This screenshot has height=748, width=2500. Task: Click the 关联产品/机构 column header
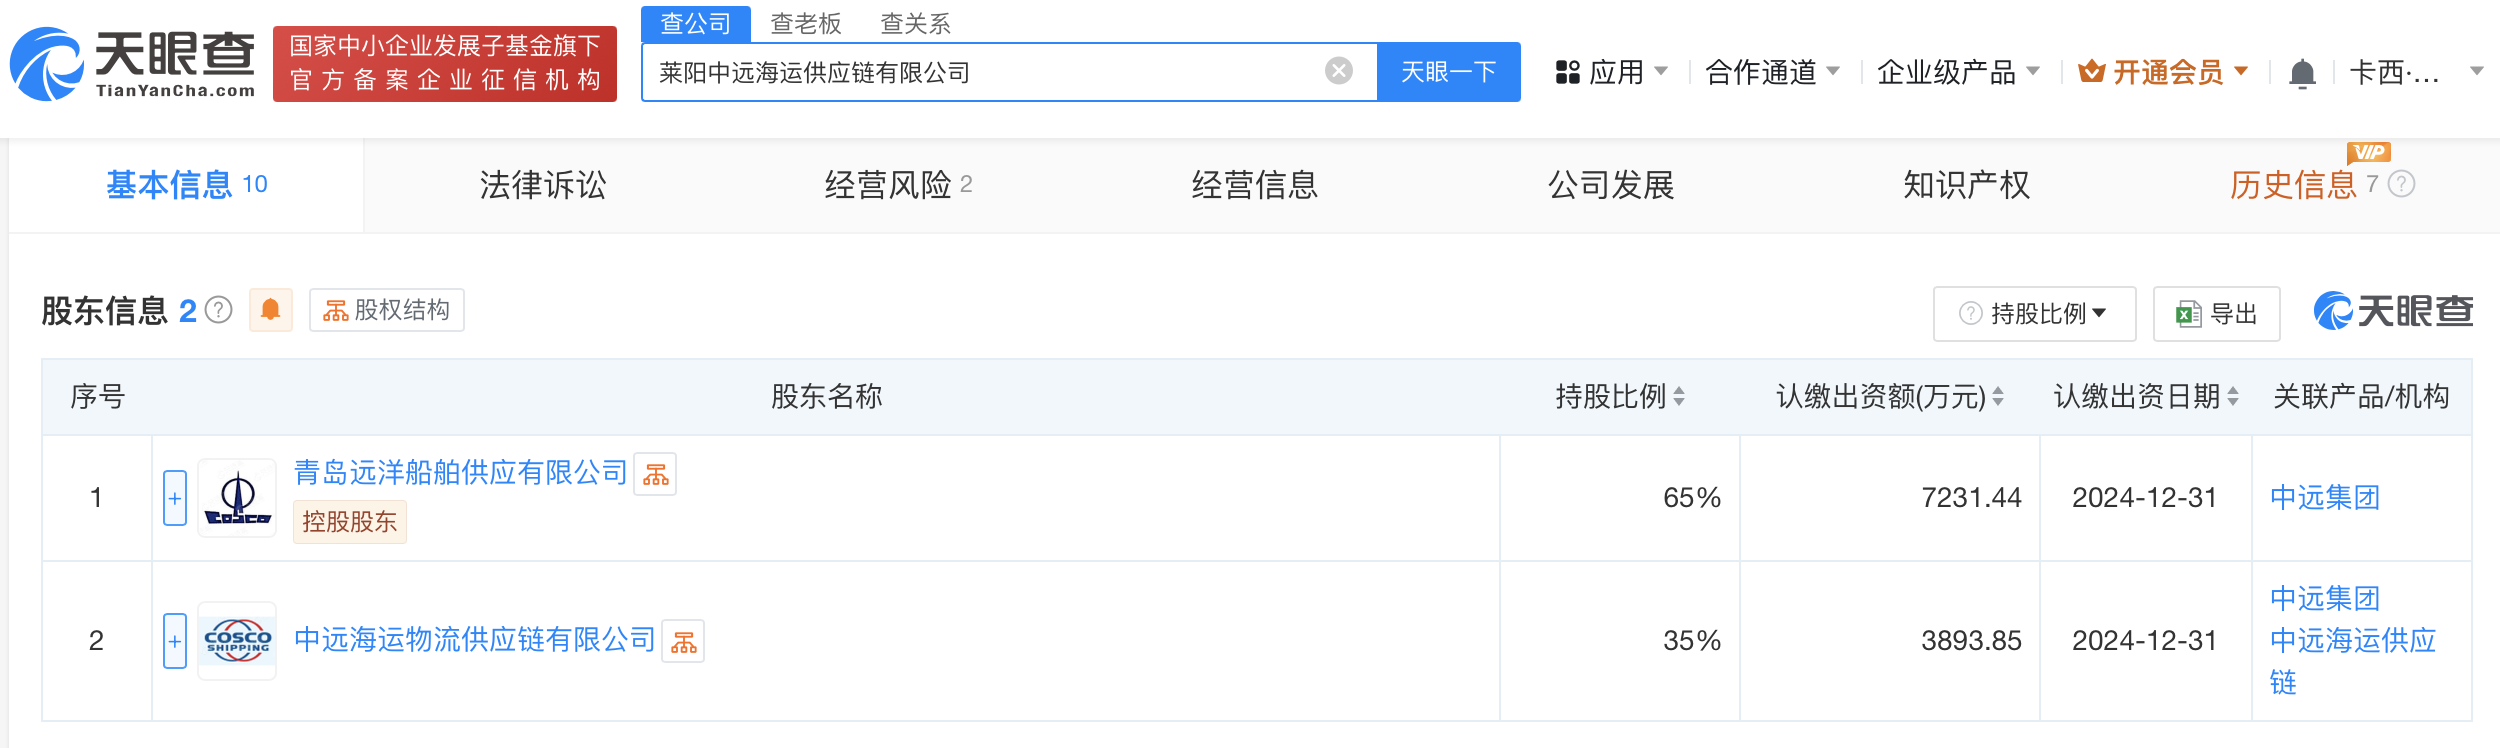tap(2361, 397)
